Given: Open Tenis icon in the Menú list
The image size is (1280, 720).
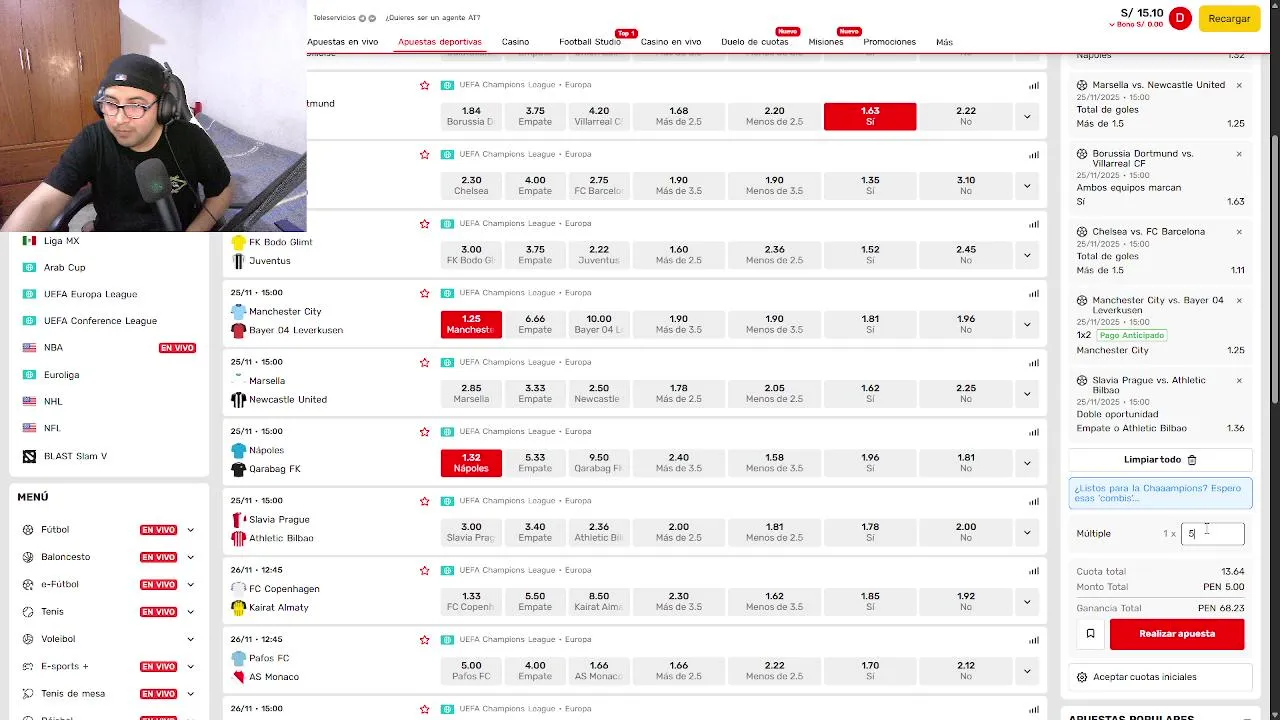Looking at the screenshot, I should [28, 612].
